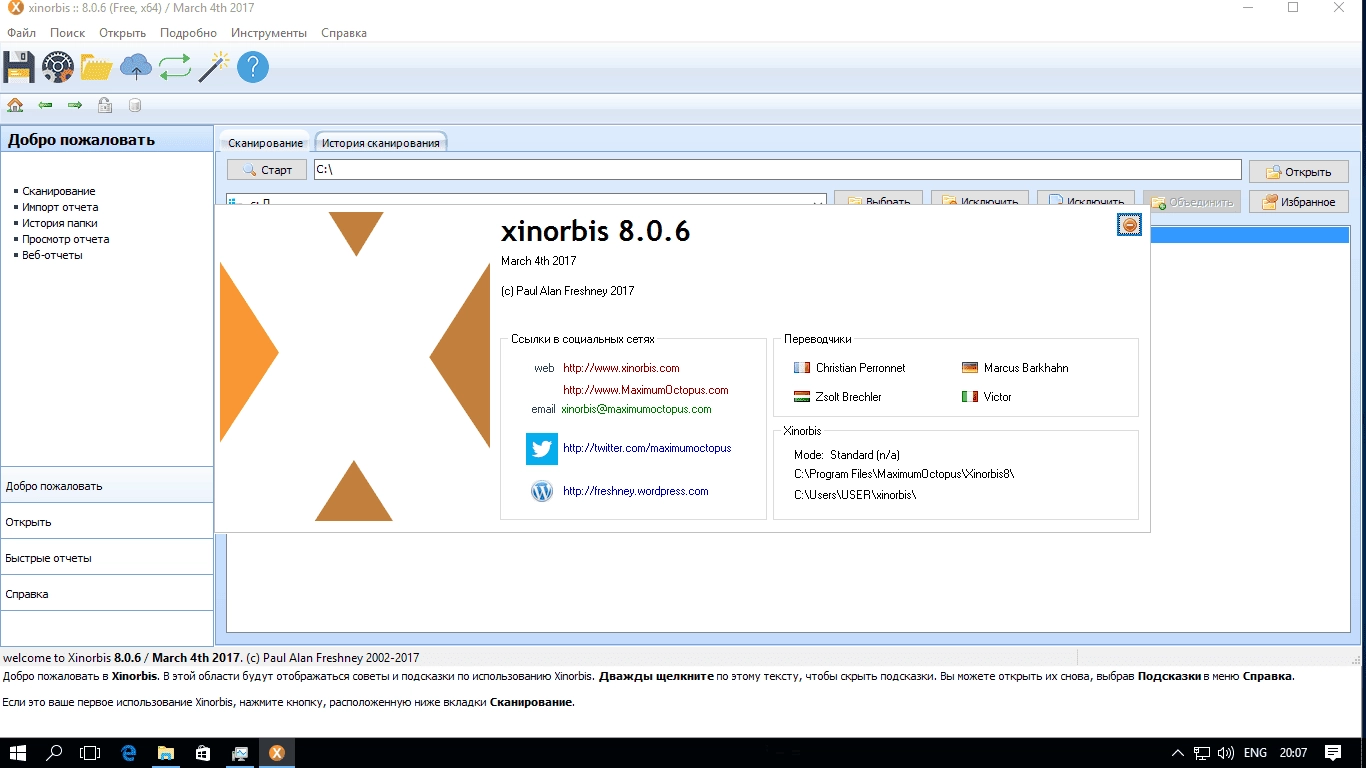Click the floppy disk save icon
1366x768 pixels.
(x=19, y=67)
